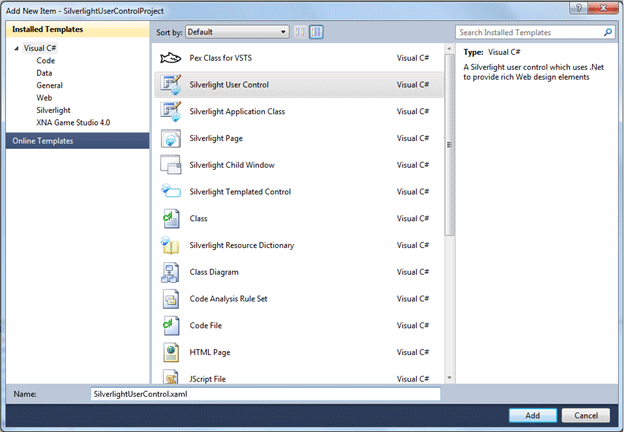Select the HTML Page label

click(210, 352)
